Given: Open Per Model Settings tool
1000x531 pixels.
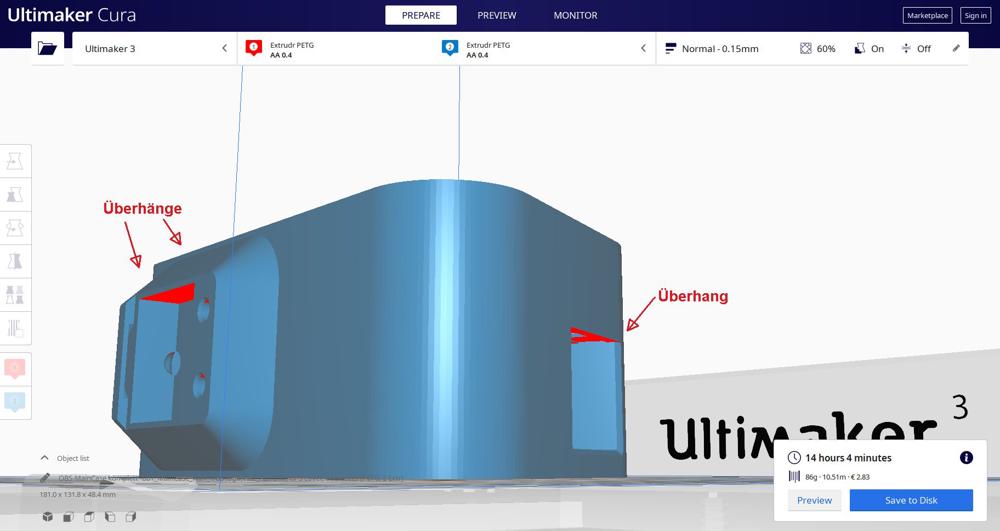Looking at the screenshot, I should click(x=15, y=295).
